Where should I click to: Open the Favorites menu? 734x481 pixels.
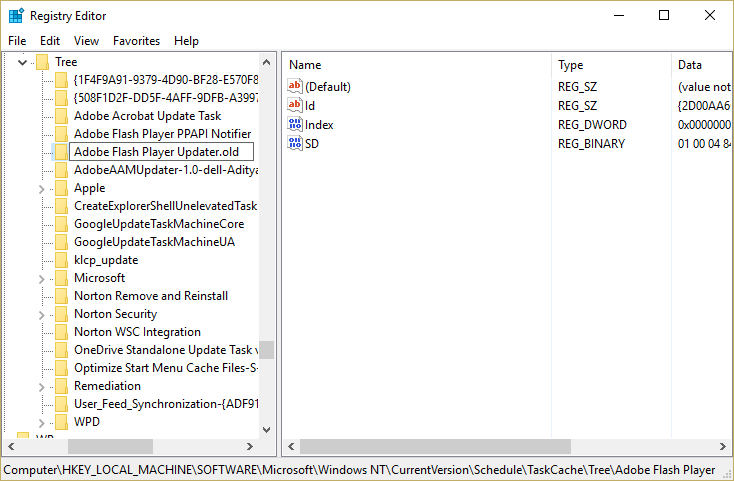pos(136,41)
